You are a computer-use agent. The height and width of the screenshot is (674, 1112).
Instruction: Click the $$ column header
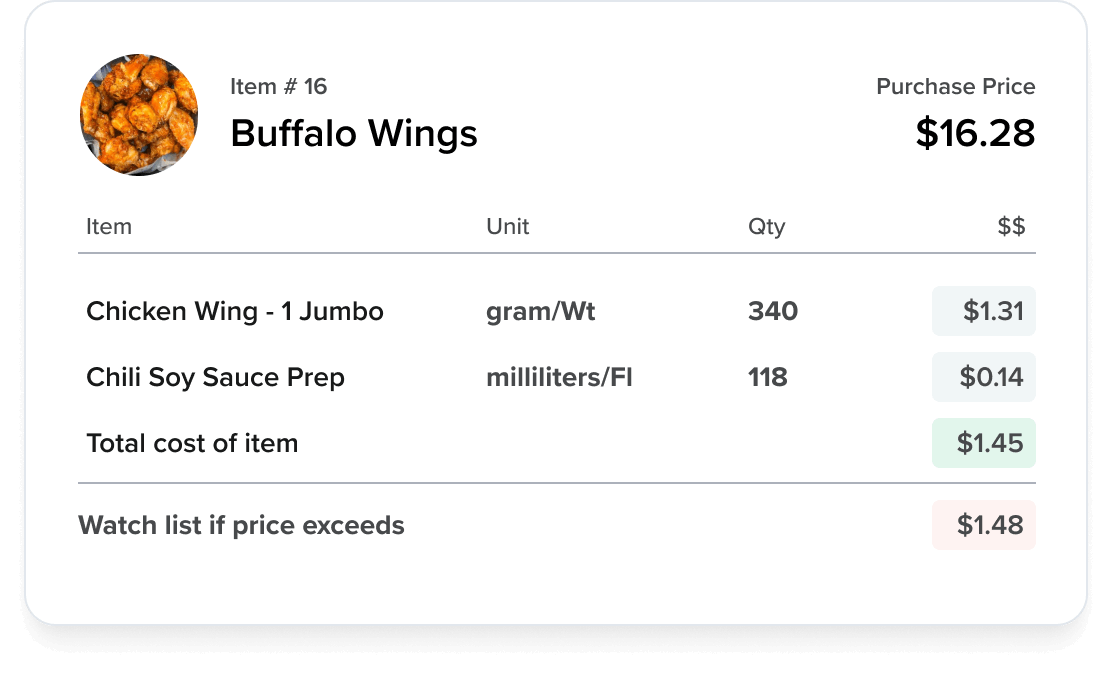pos(1011,226)
